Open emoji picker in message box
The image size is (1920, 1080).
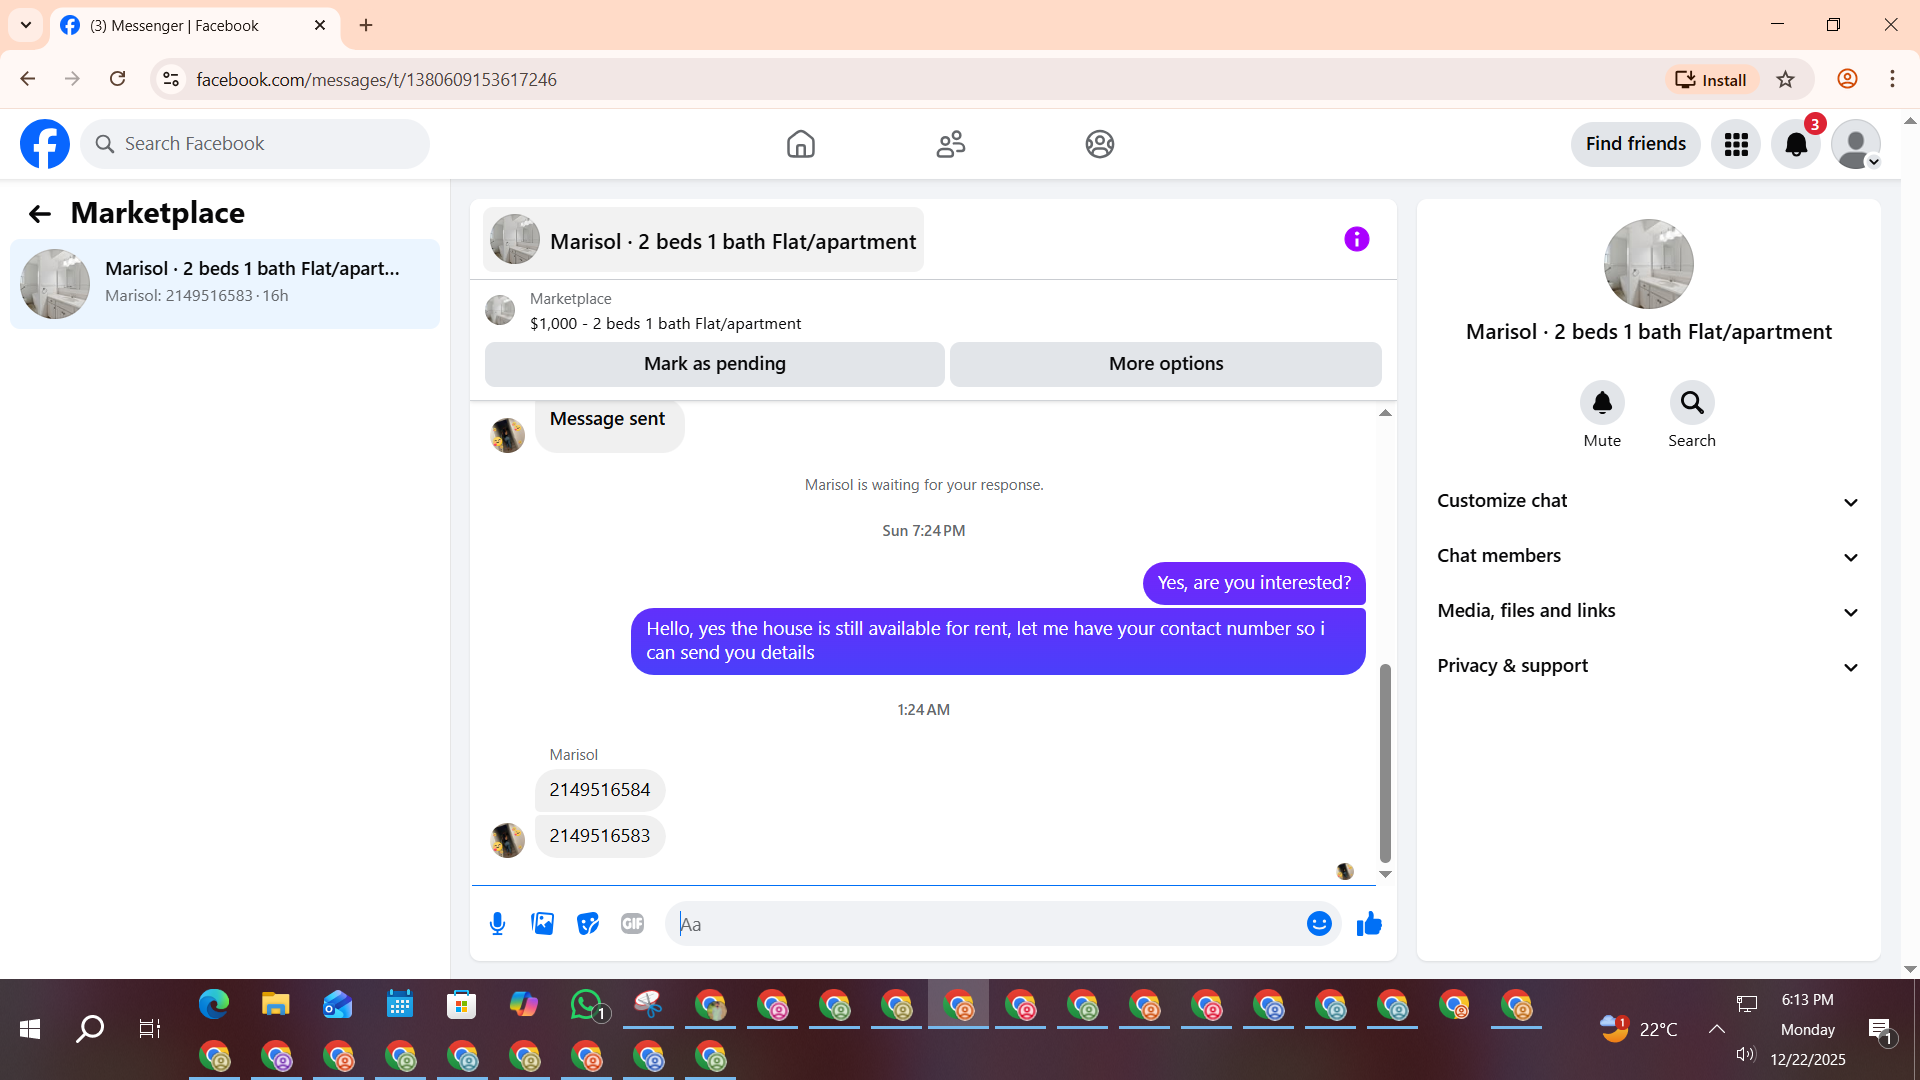(x=1319, y=924)
